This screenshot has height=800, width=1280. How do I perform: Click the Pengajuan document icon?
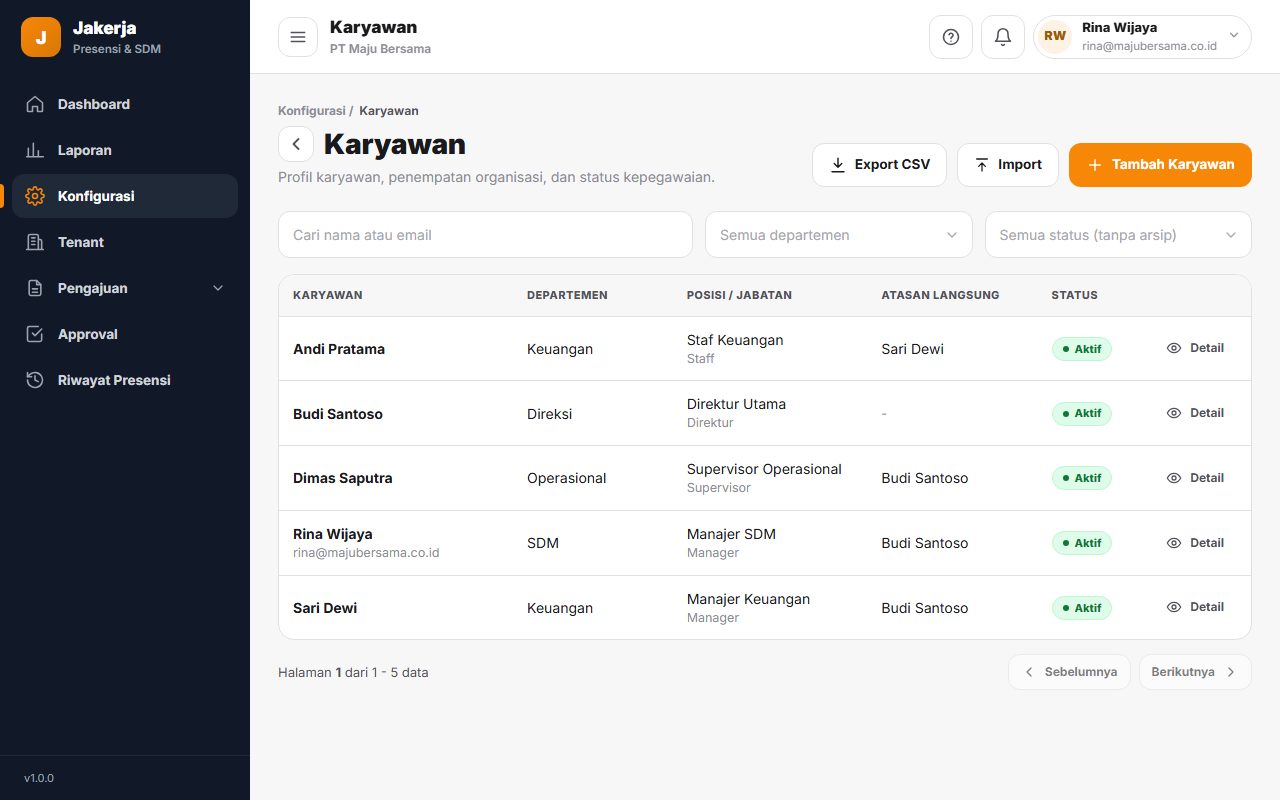coord(35,288)
